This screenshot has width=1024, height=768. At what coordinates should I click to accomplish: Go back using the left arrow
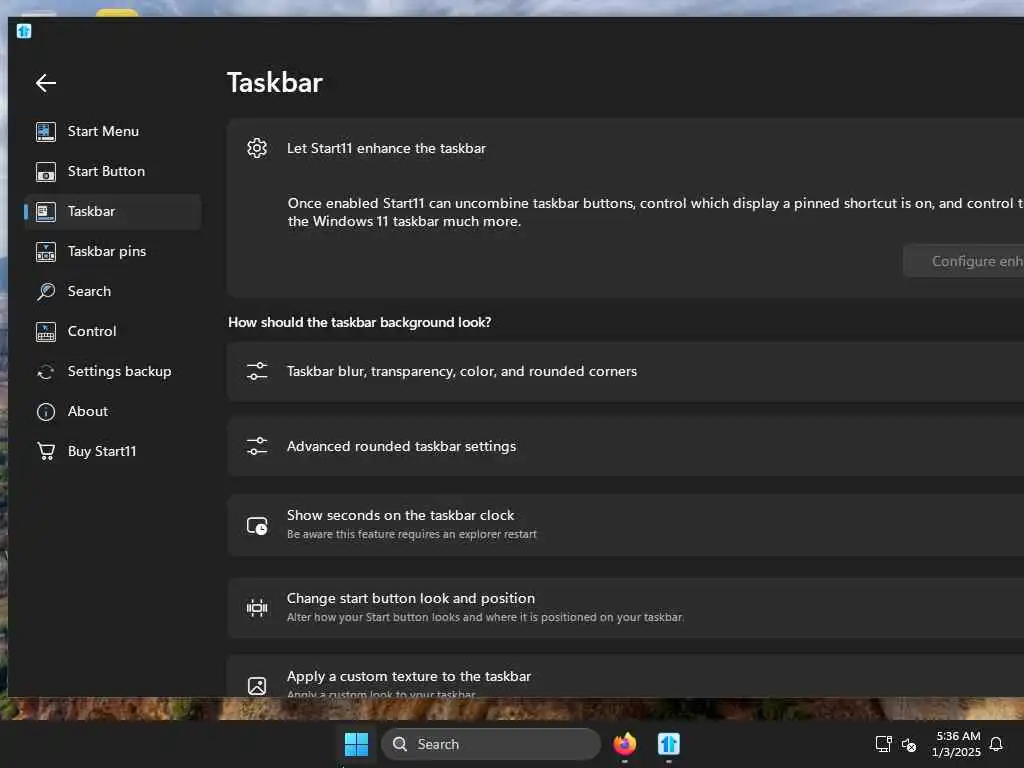46,83
